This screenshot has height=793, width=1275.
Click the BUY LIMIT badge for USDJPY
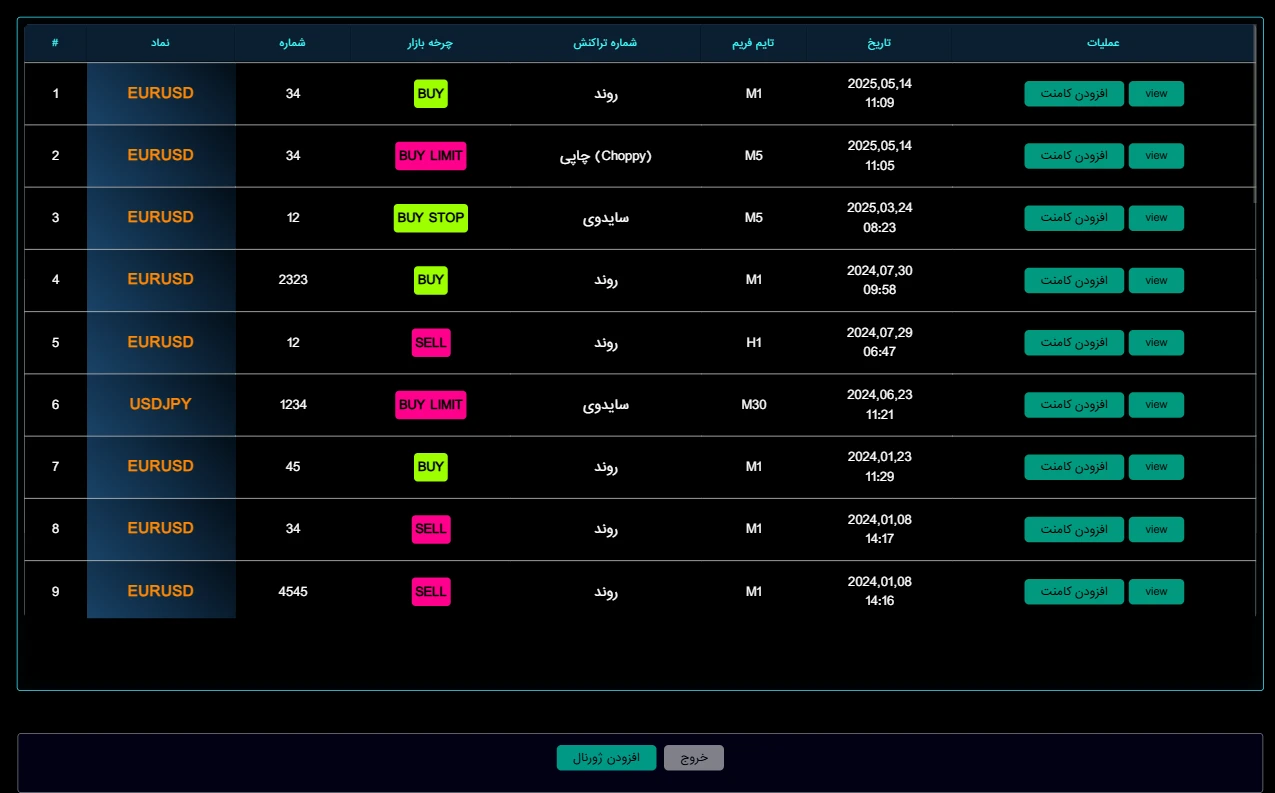pos(430,405)
